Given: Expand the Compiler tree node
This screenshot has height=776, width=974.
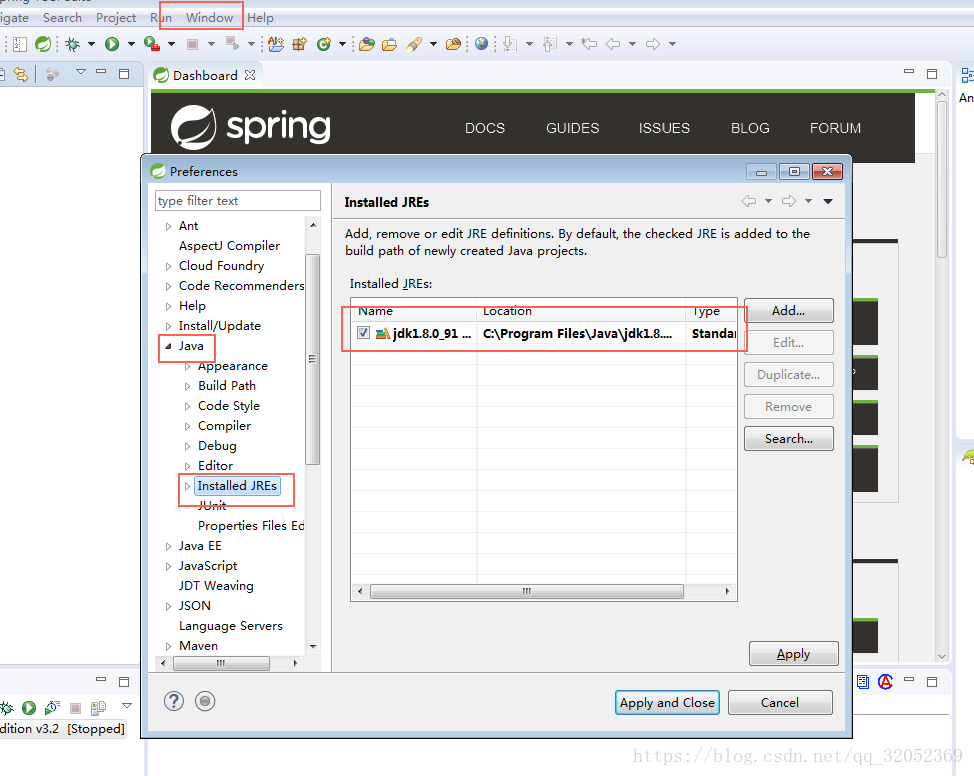Looking at the screenshot, I should coord(188,426).
